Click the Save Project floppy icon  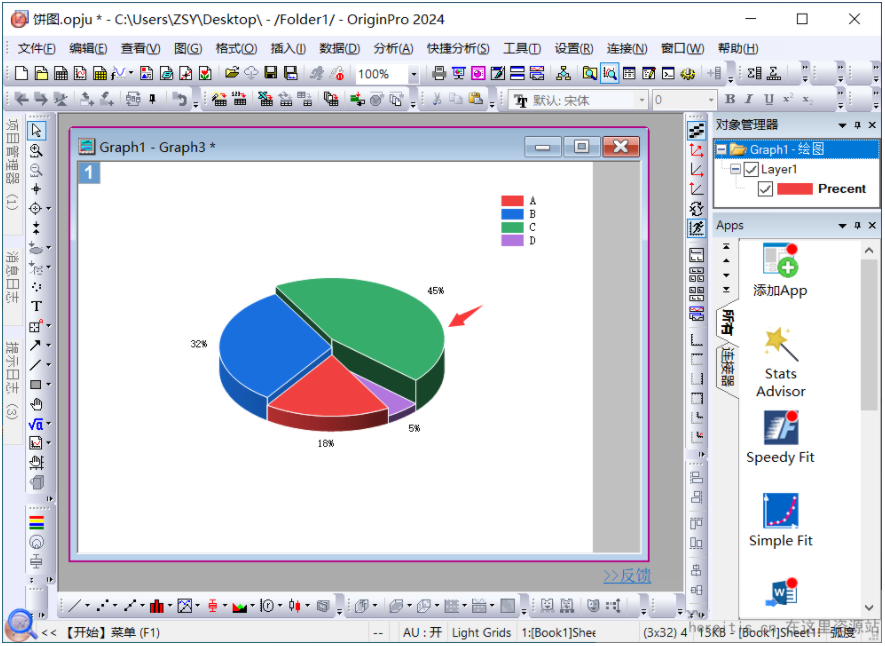[x=271, y=73]
